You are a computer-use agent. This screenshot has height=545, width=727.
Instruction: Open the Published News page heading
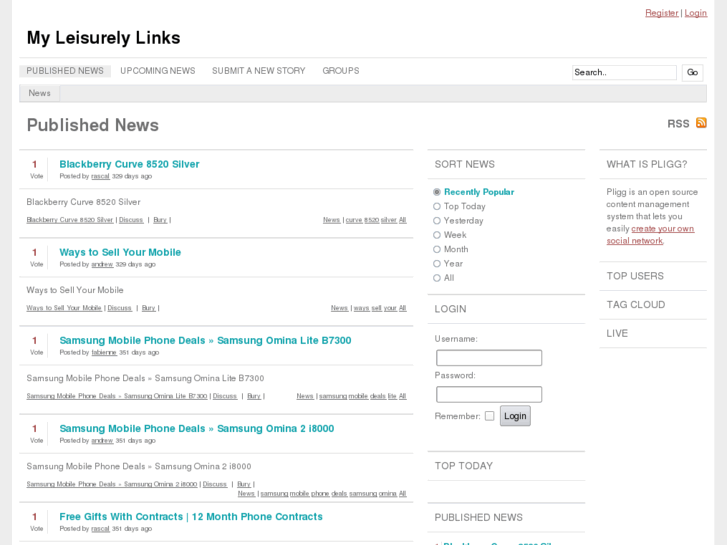(93, 125)
